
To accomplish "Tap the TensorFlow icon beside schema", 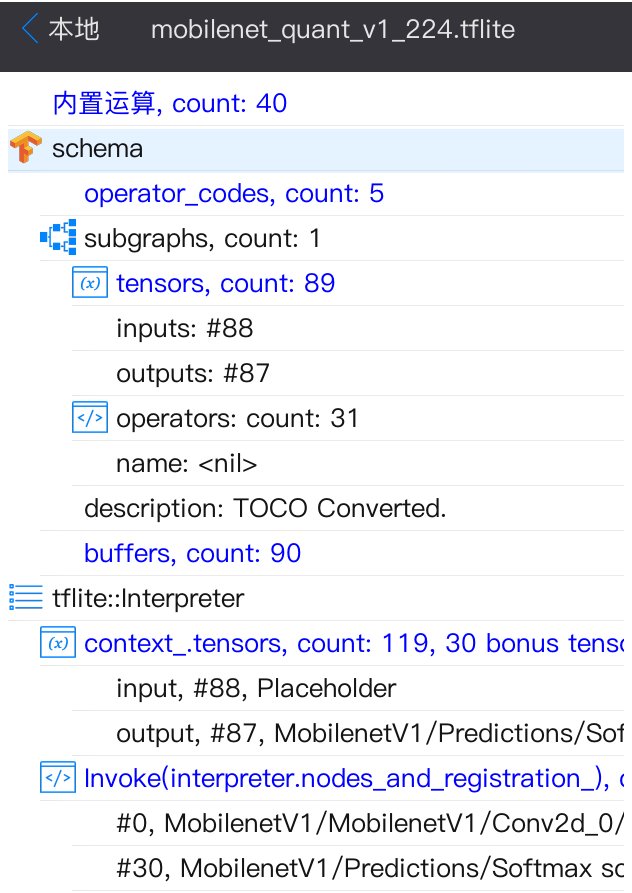I will coord(22,148).
